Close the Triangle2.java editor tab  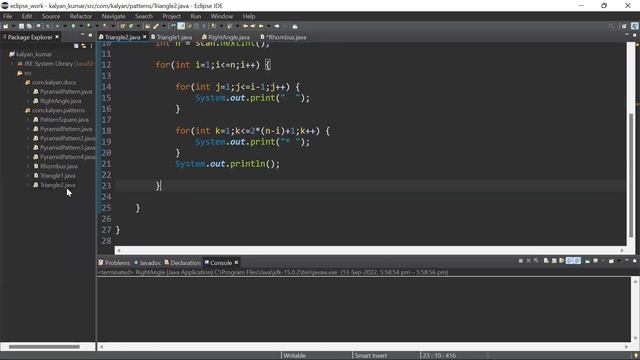(x=144, y=37)
